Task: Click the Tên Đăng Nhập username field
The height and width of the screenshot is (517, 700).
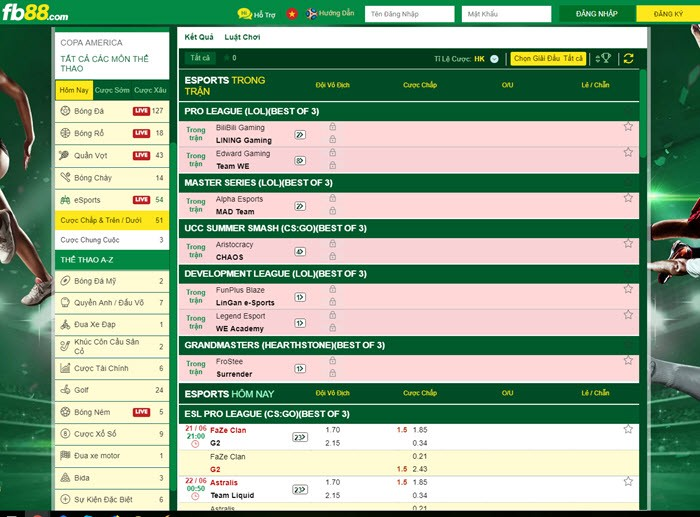Action: 410,14
